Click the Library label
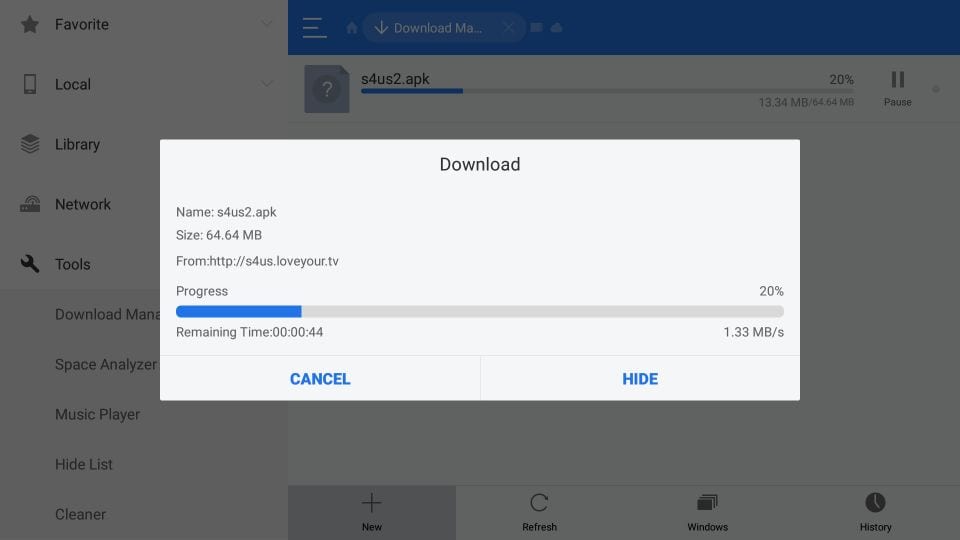Image resolution: width=960 pixels, height=540 pixels. click(77, 144)
